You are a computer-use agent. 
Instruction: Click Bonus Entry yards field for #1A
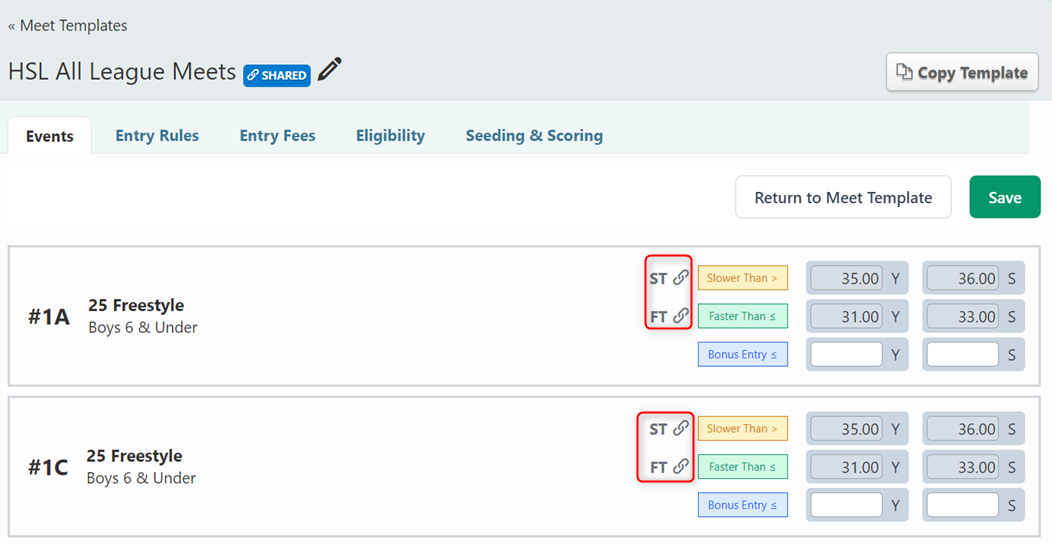click(846, 355)
